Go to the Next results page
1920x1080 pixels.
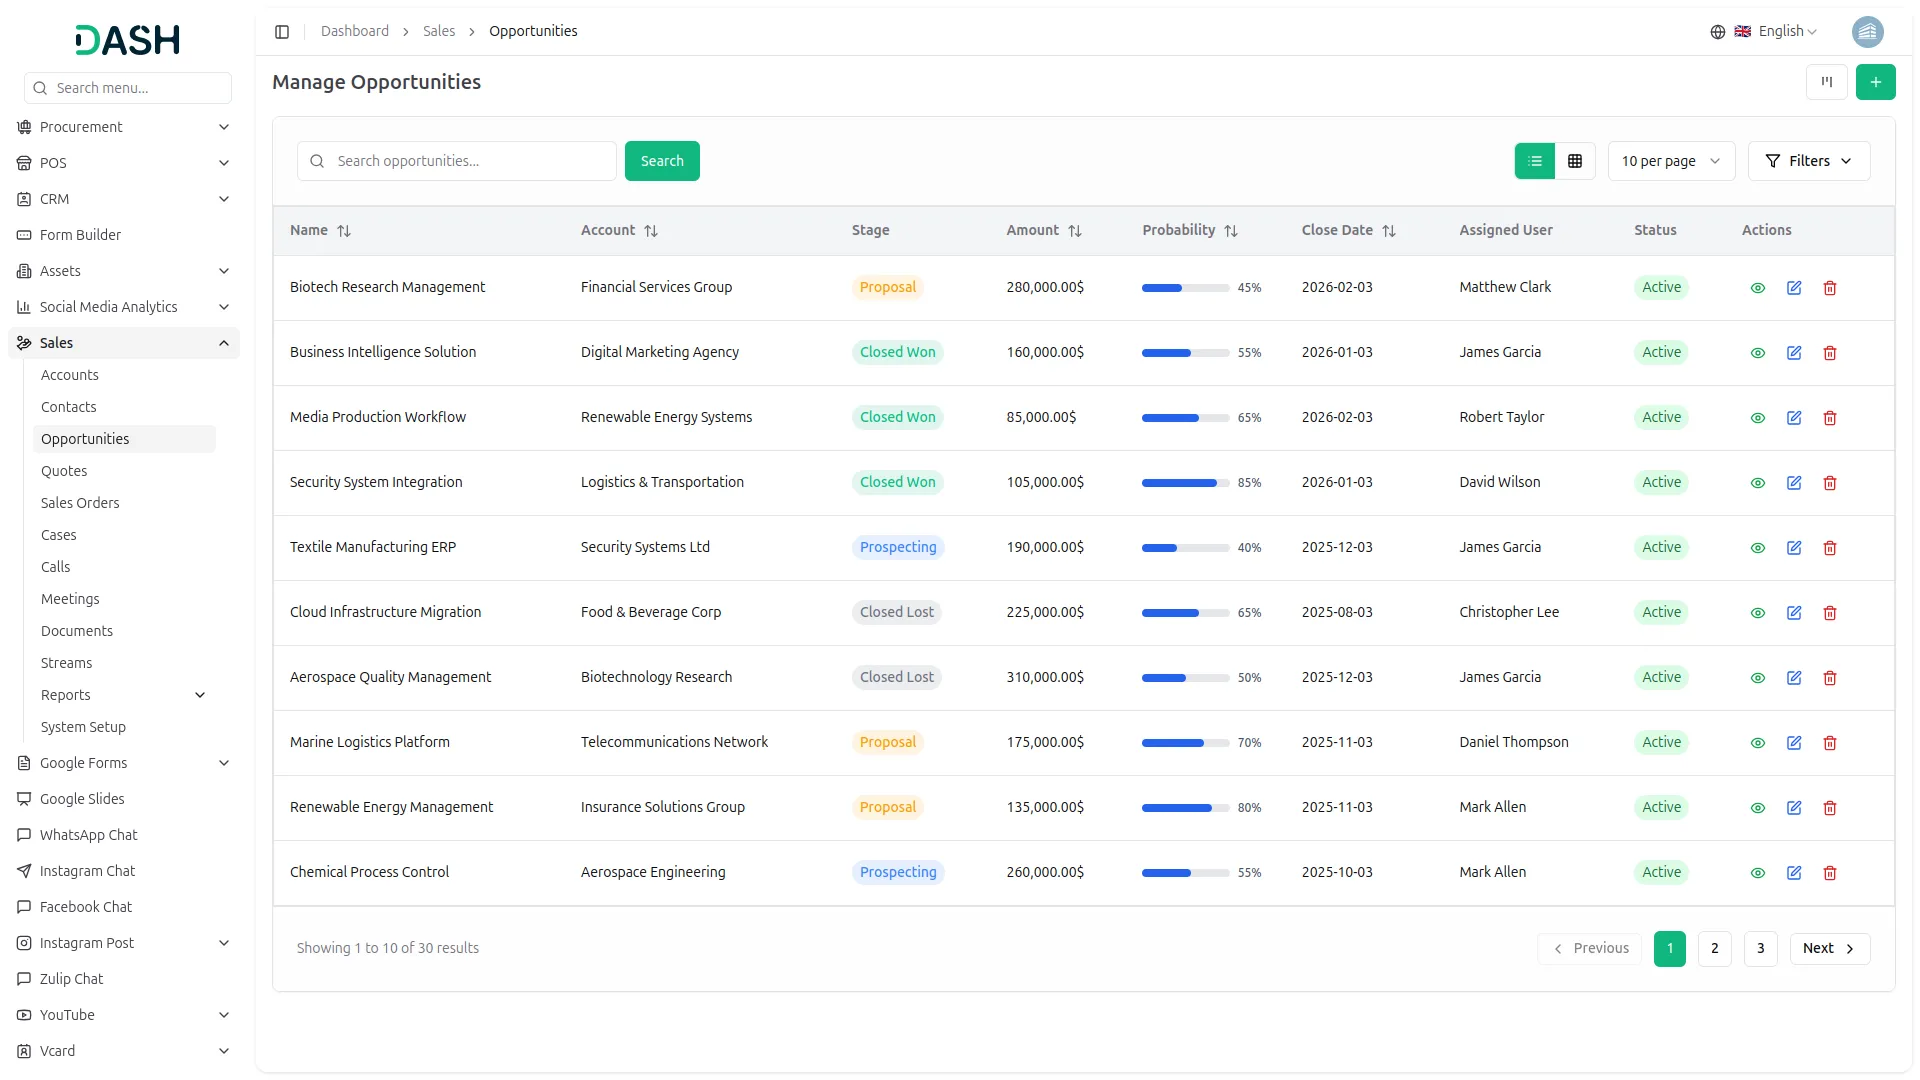(1829, 948)
